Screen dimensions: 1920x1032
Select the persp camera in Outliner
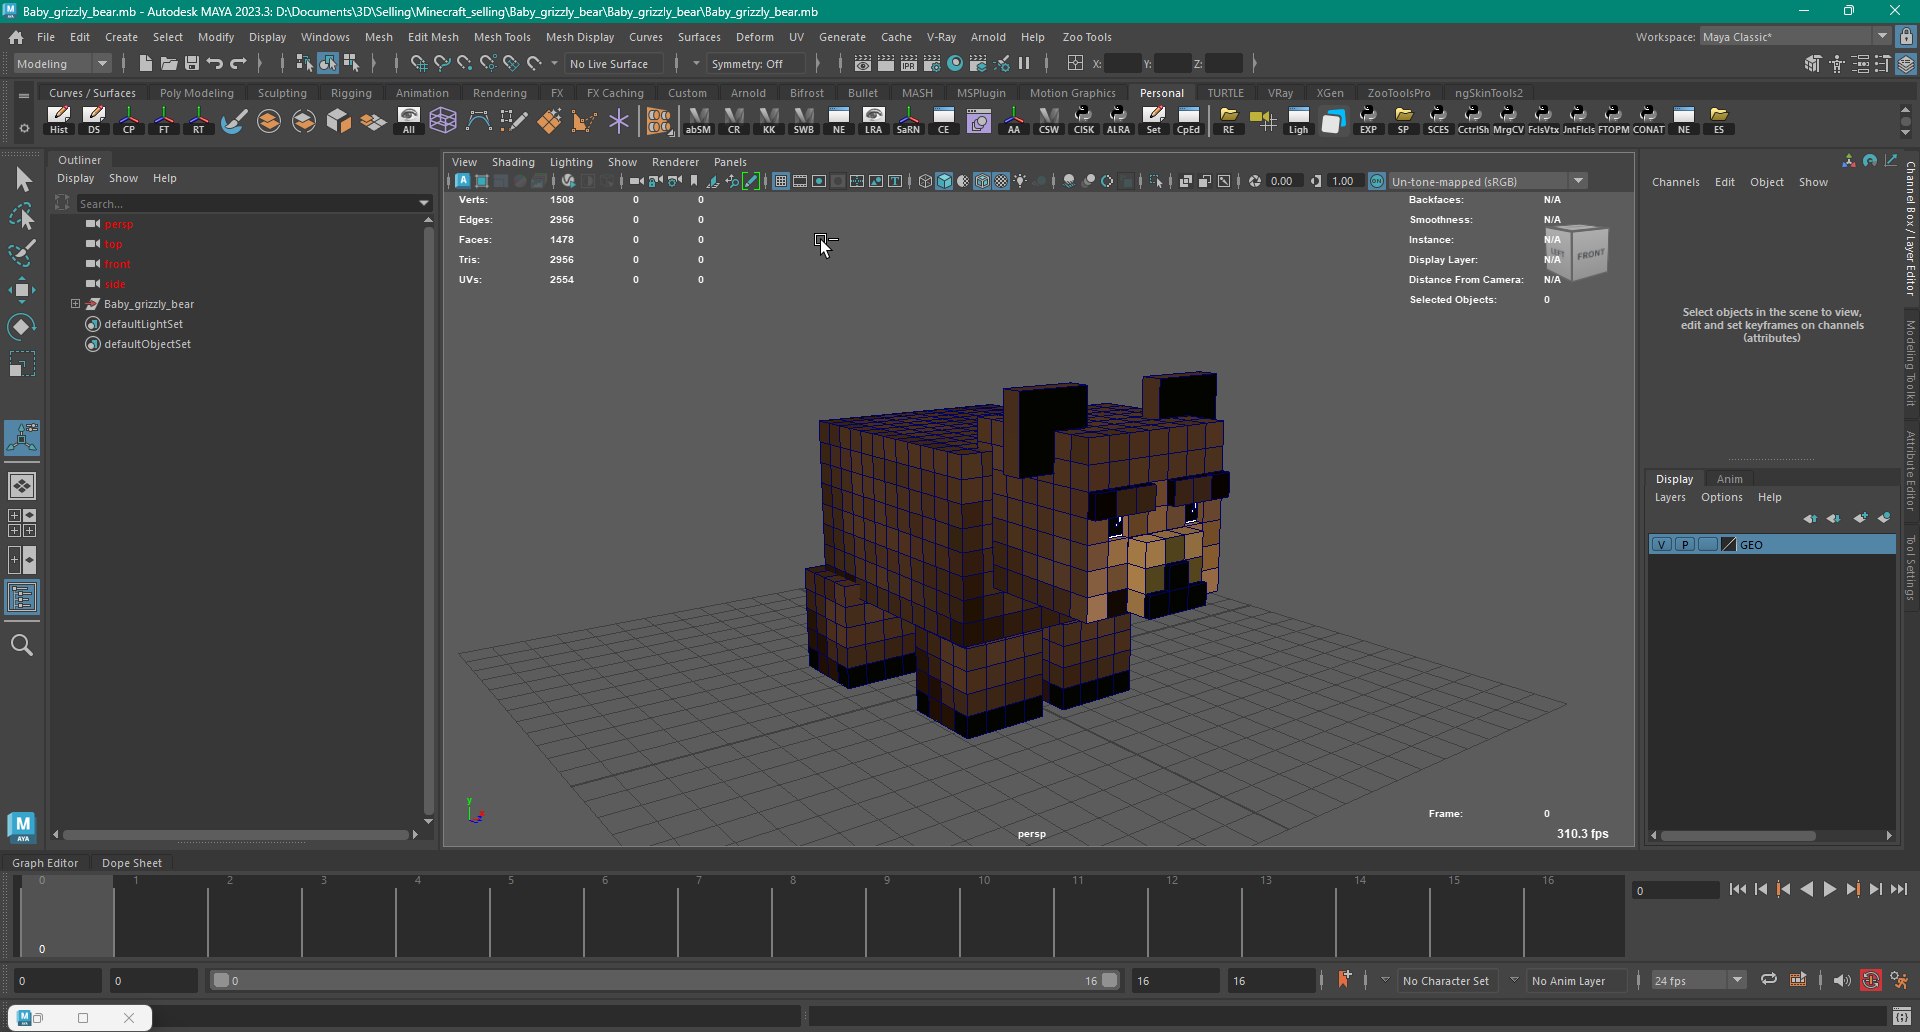[x=118, y=224]
